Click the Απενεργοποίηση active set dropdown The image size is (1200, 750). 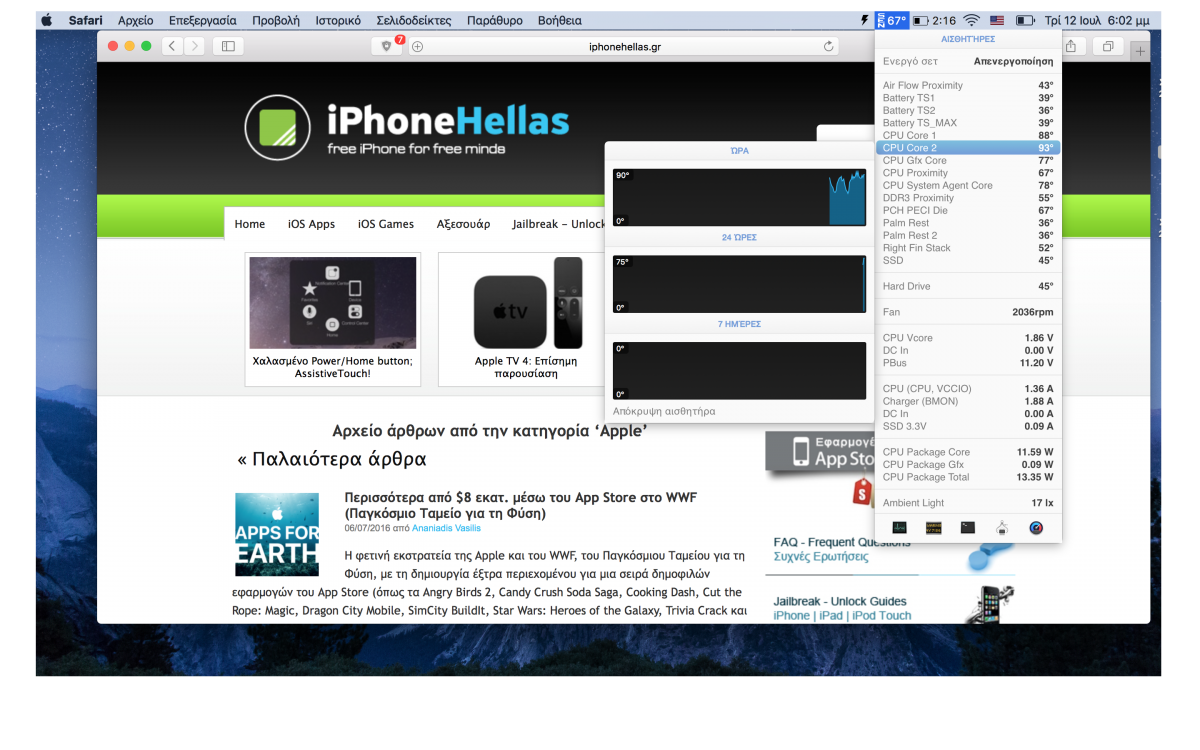(1013, 61)
